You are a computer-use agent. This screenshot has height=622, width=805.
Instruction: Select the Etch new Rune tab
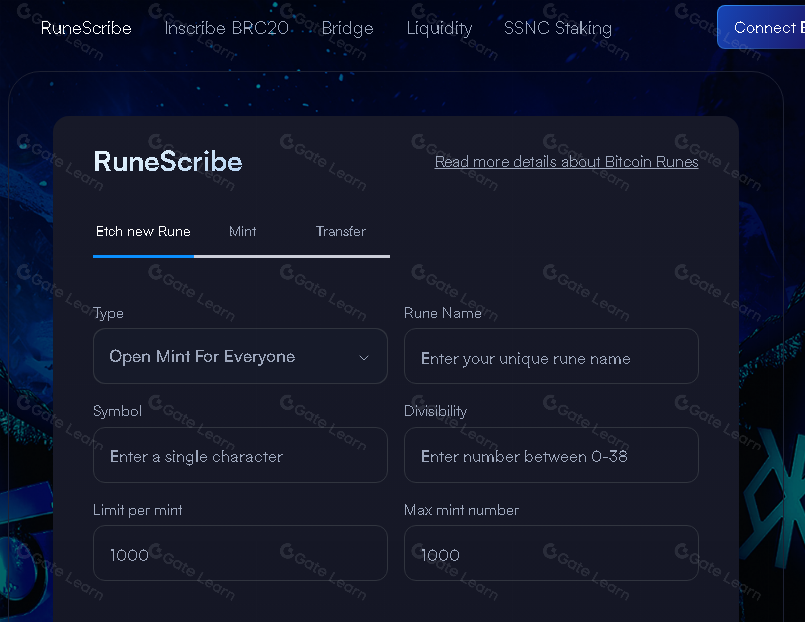143,231
